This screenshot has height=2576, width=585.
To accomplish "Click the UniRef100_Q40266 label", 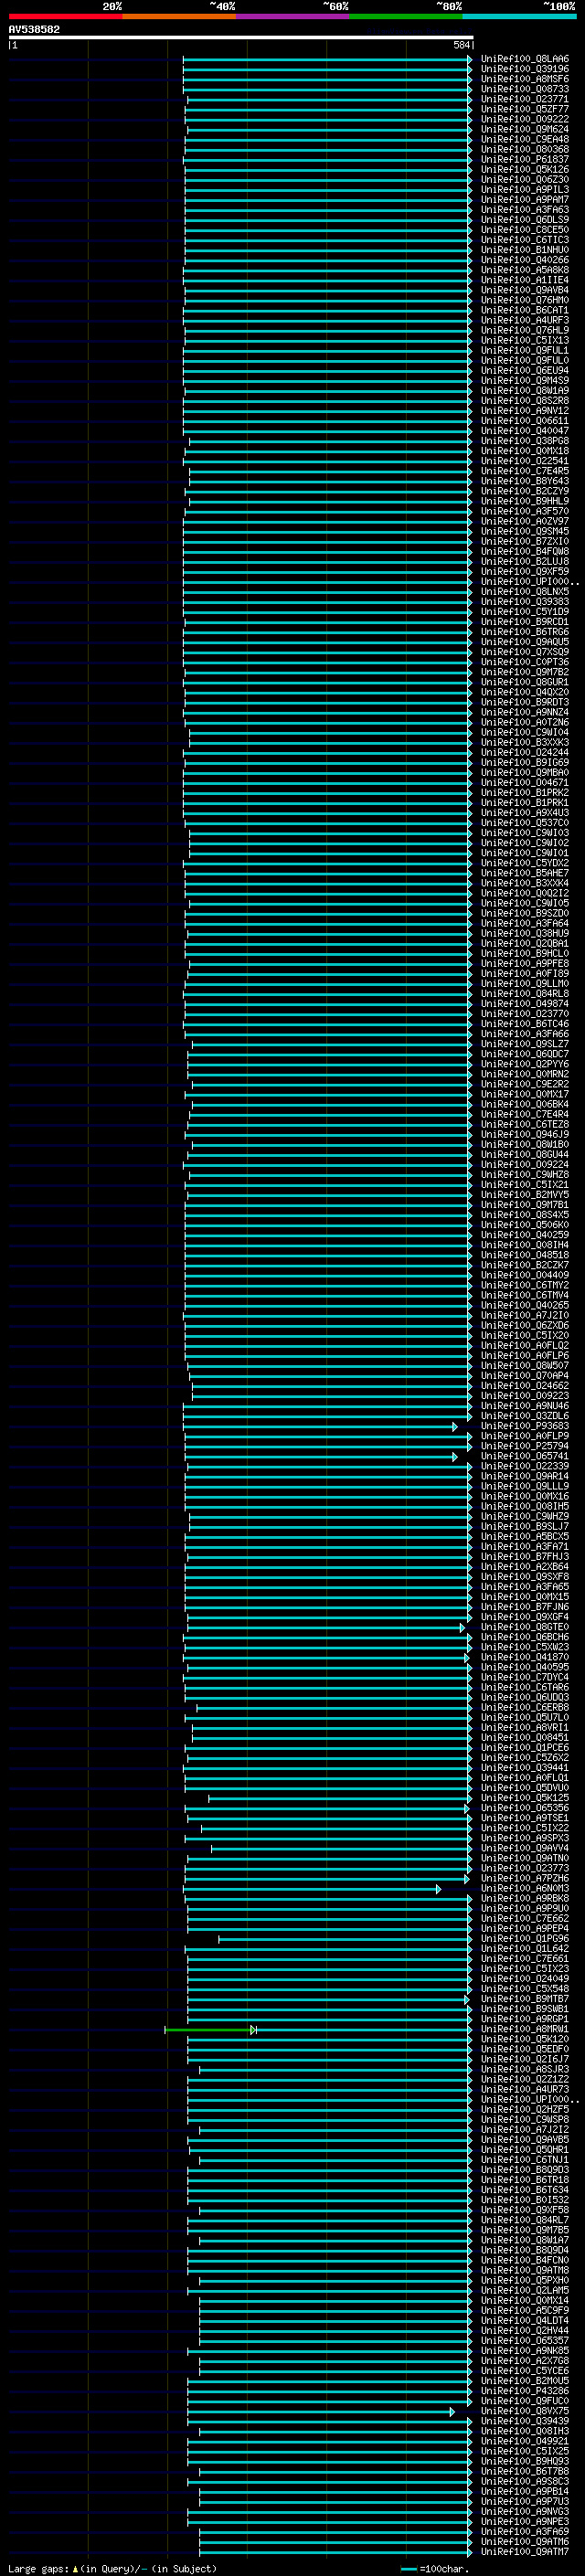I will 525,260.
